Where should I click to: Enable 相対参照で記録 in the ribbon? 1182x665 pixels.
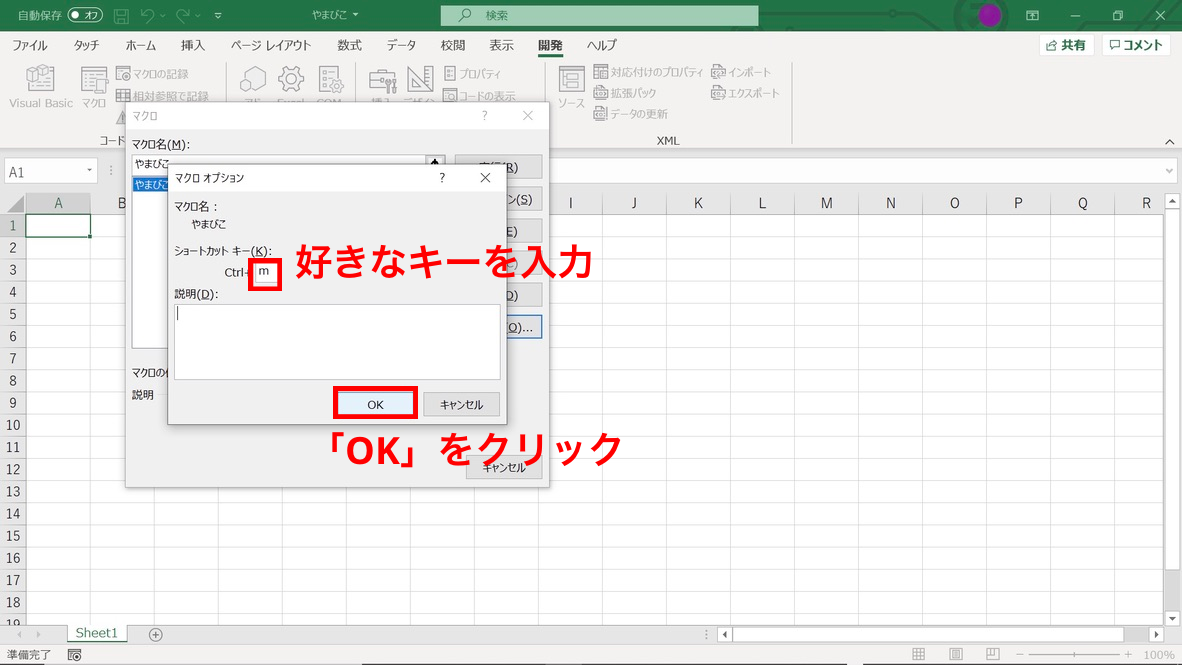(x=162, y=96)
